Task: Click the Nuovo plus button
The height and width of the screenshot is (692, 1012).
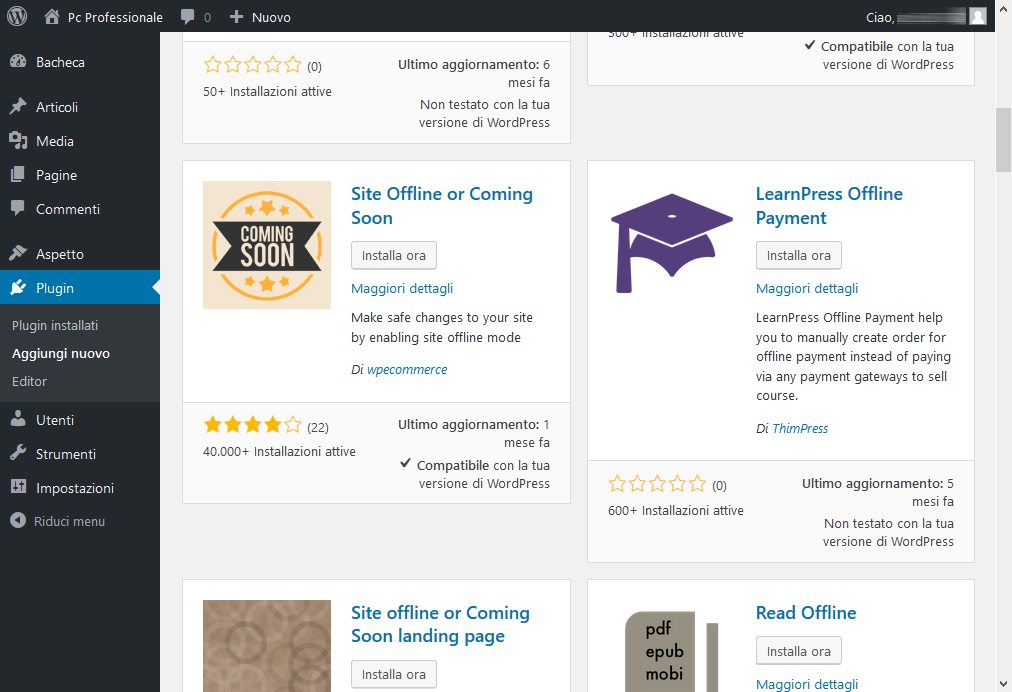Action: (260, 17)
